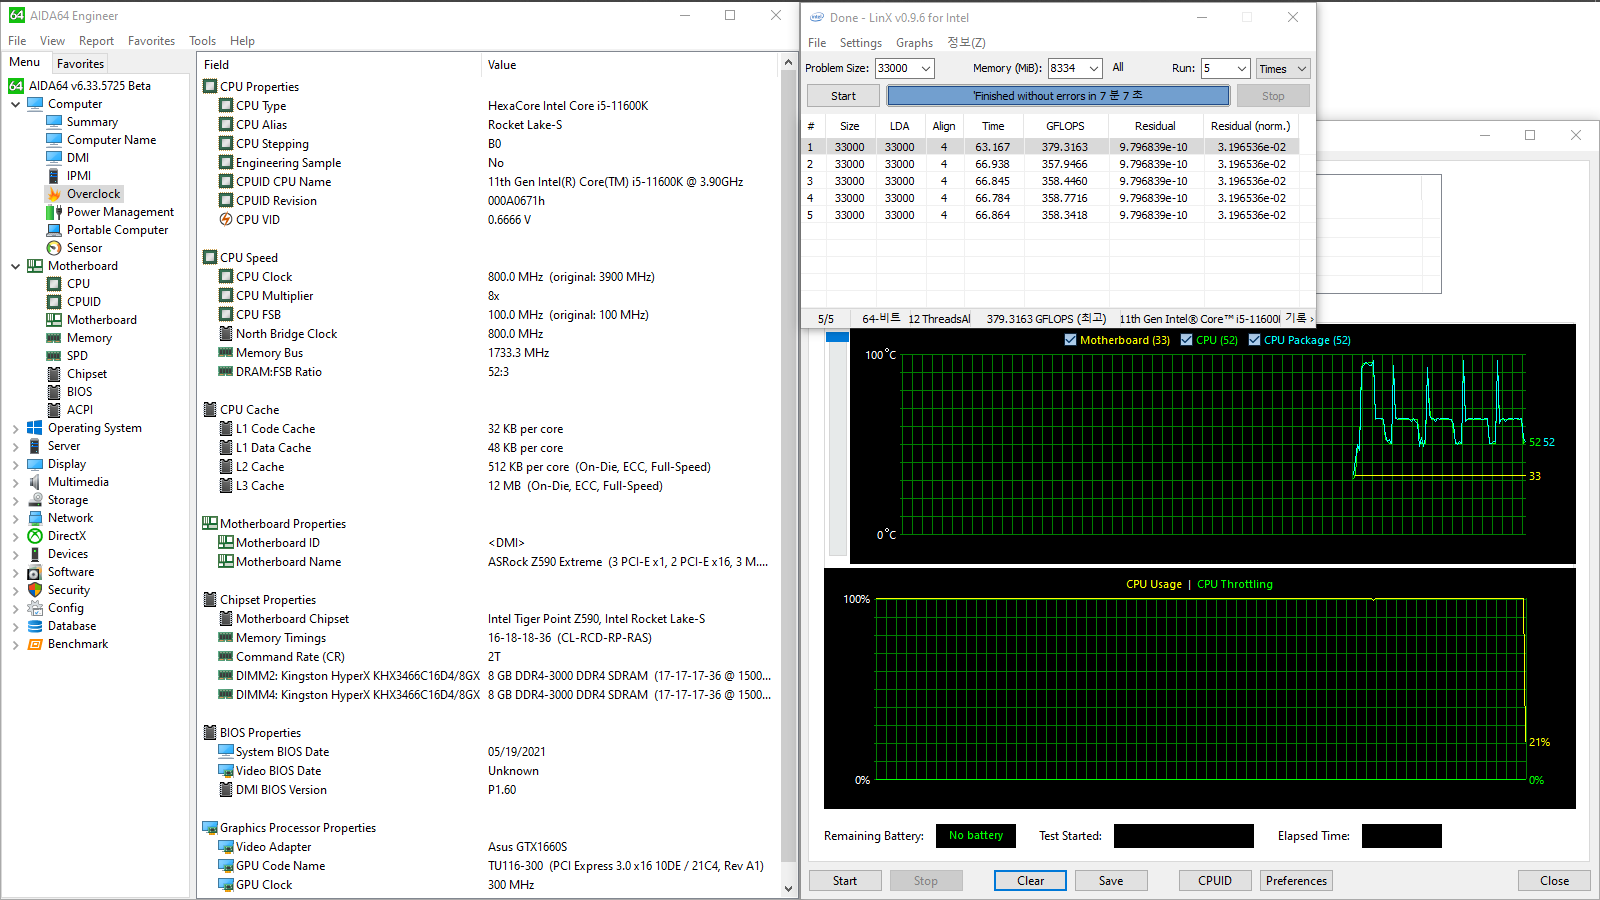Uncheck the Motherboard (33) temperature checkbox

pos(1071,339)
